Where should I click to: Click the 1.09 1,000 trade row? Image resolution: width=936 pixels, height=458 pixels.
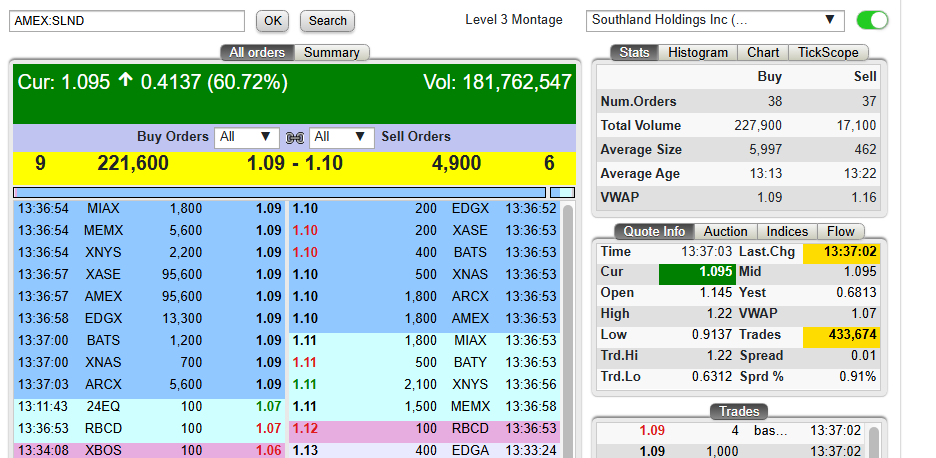coord(732,451)
